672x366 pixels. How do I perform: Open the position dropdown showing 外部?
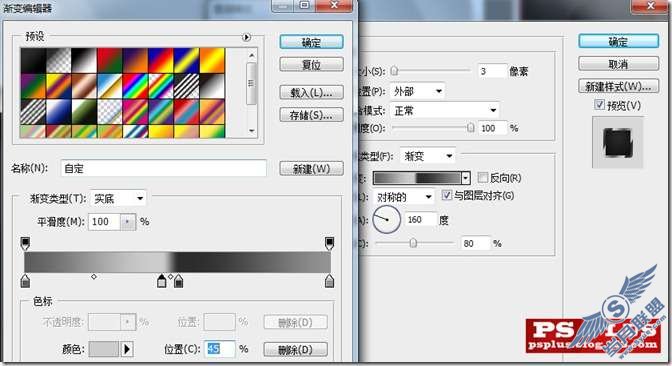(417, 91)
